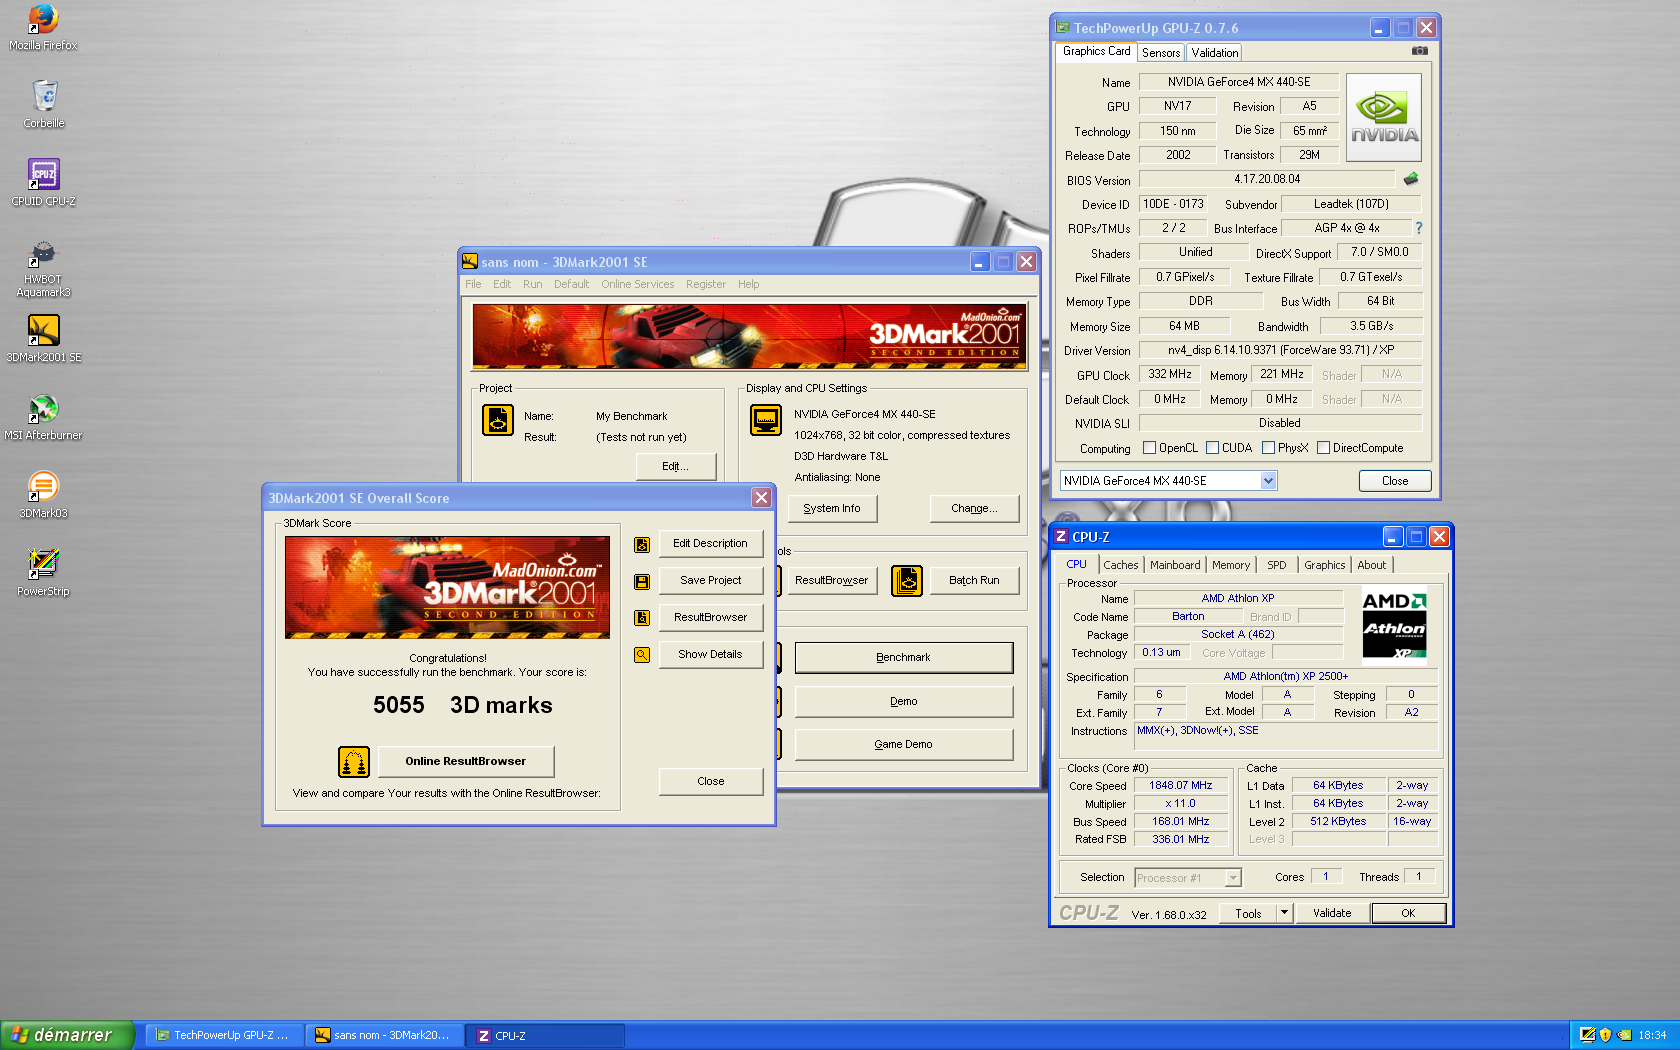Viewport: 1680px width, 1050px height.
Task: Click PowerStrip icon in system tray
Action: (x=1587, y=1035)
